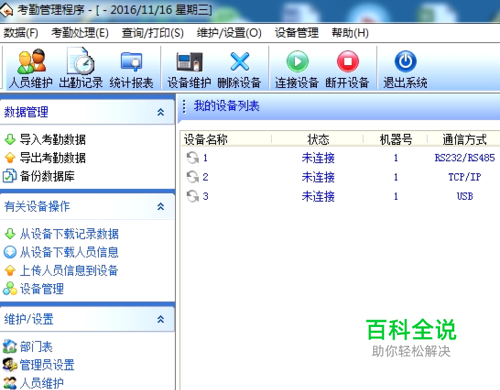Collapse the 数据管理 panel
The height and width of the screenshot is (390, 500).
[161, 112]
